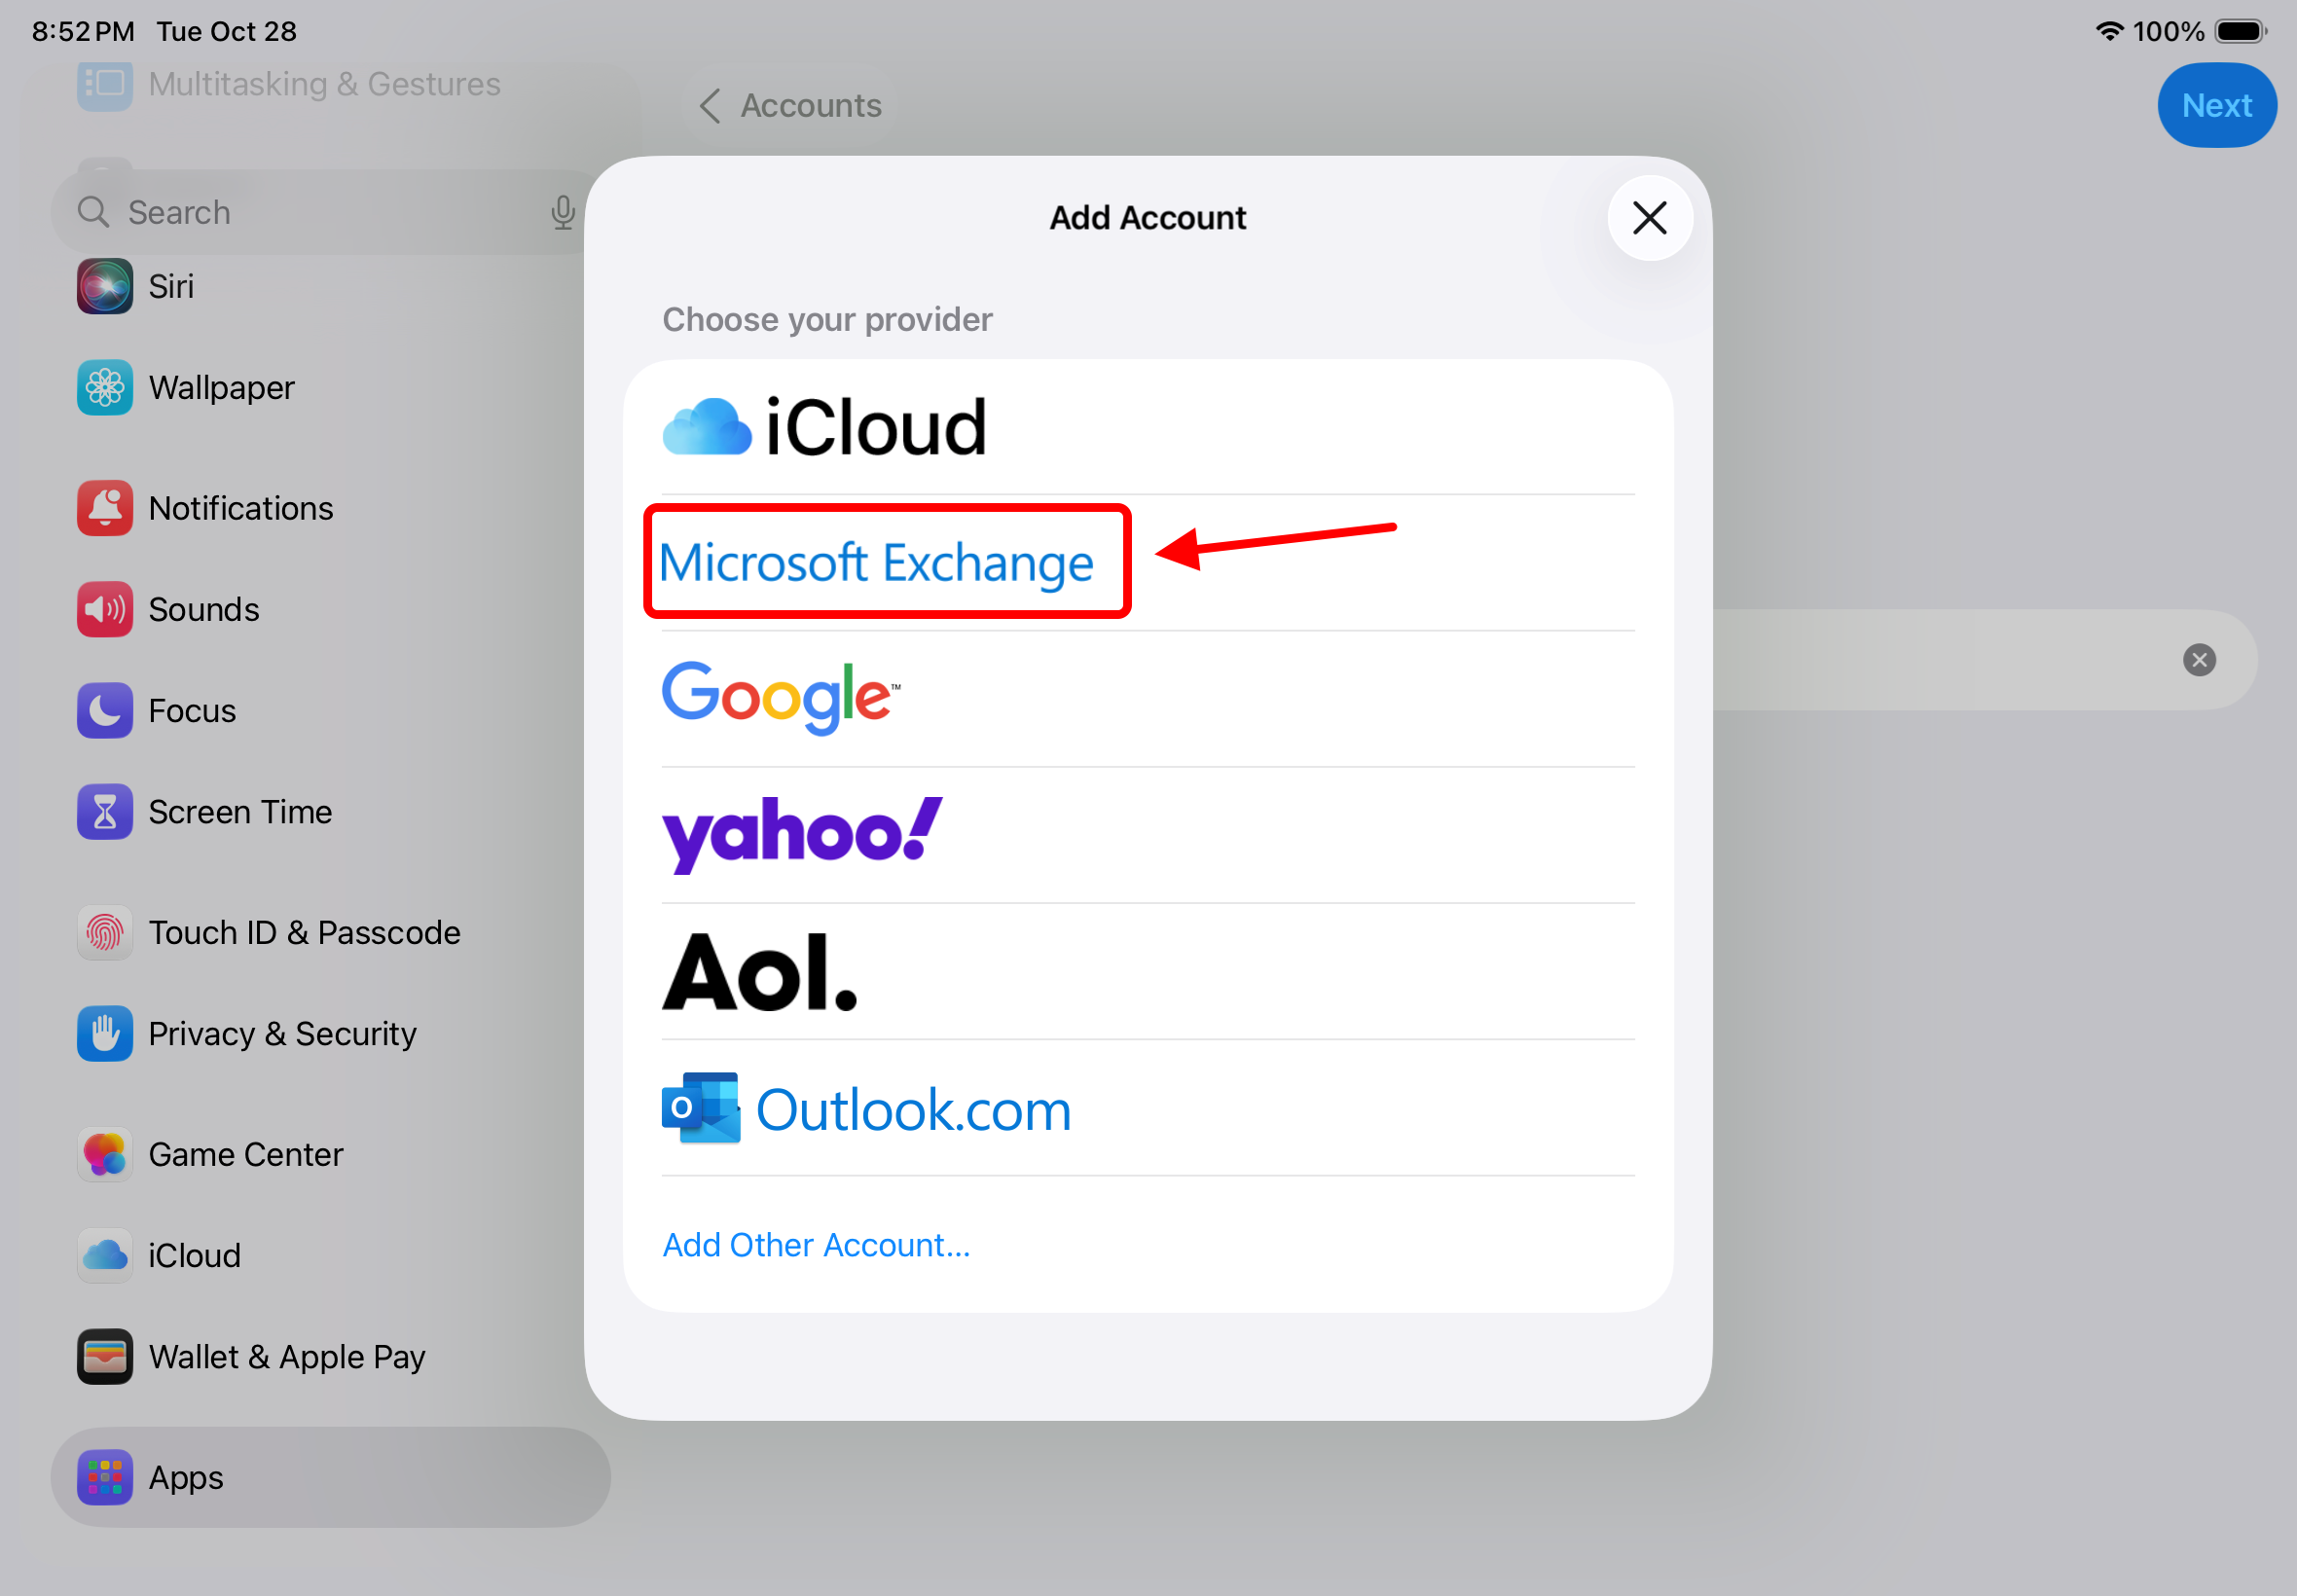Go back to Accounts with chevron
Screen dimensions: 2297x1596
coord(710,105)
